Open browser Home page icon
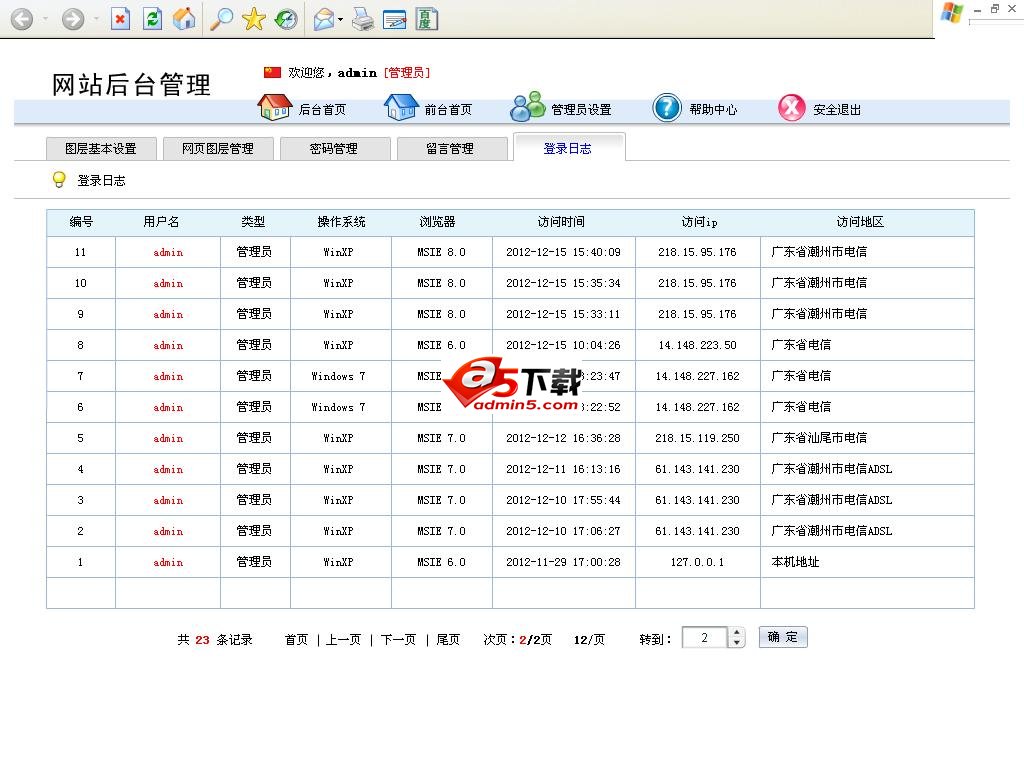The width and height of the screenshot is (1024, 768). tap(184, 19)
